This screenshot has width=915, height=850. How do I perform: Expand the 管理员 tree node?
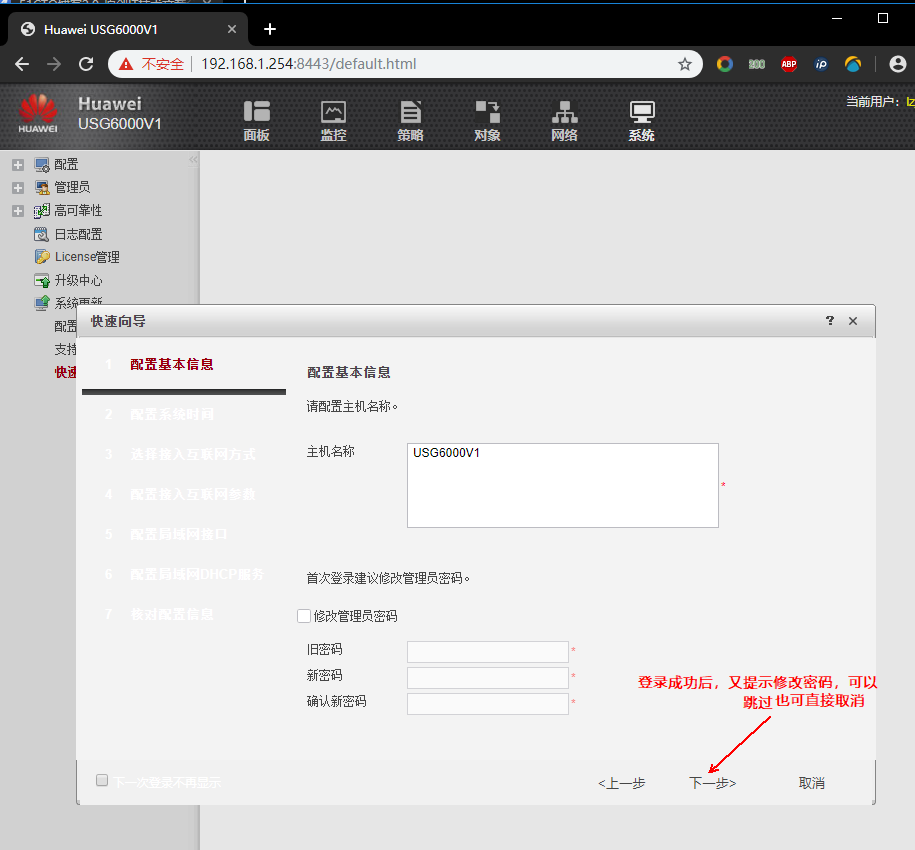(x=18, y=188)
